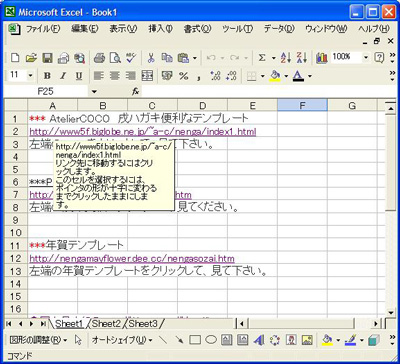Open the データ (Data) menu

click(x=279, y=29)
